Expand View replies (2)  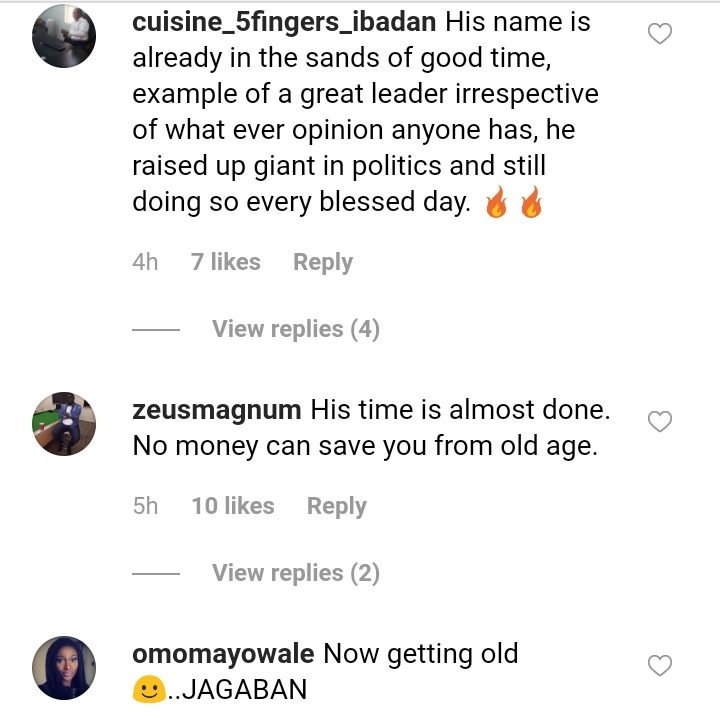pyautogui.click(x=295, y=573)
